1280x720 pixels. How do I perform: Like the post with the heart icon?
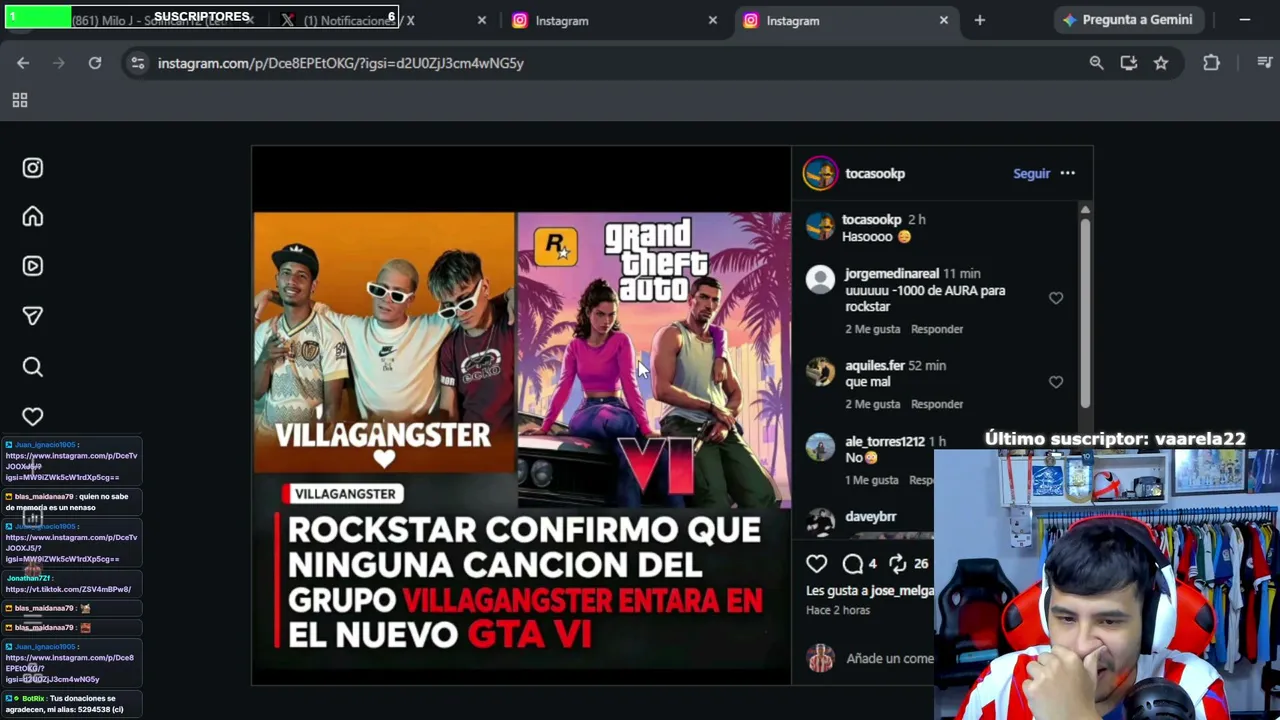817,564
